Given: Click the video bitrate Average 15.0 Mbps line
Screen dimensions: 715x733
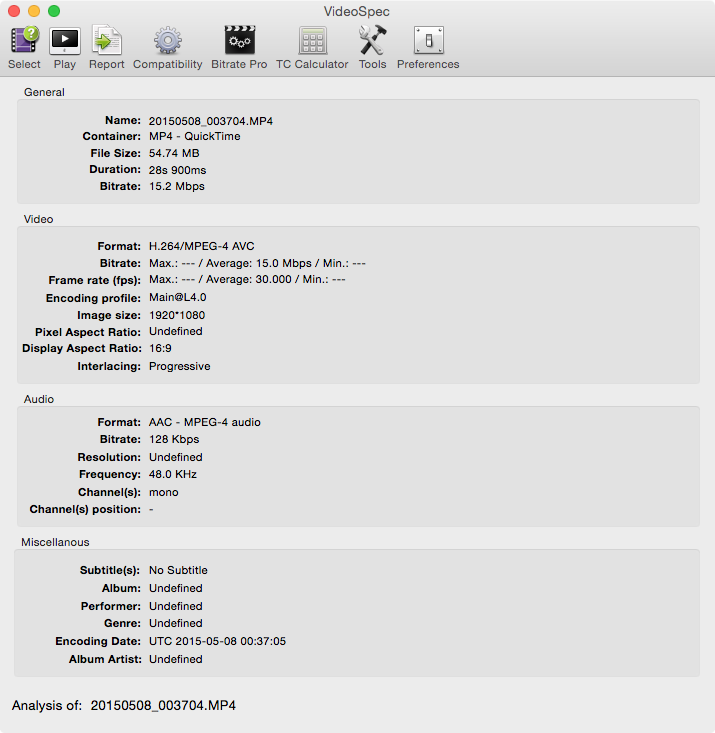Looking at the screenshot, I should [257, 263].
